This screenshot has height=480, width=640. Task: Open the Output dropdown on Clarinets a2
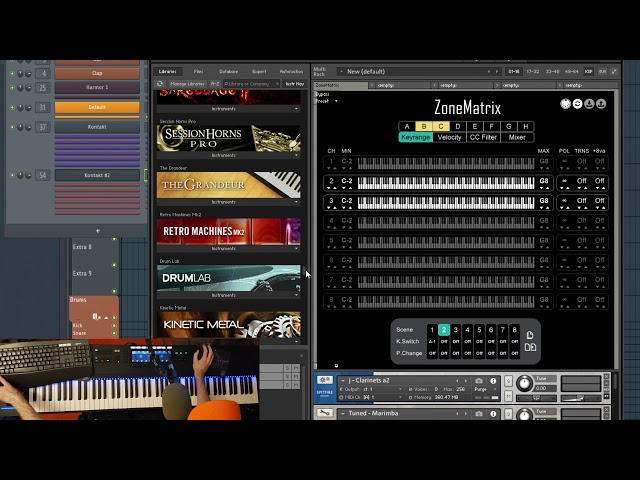(x=400, y=389)
